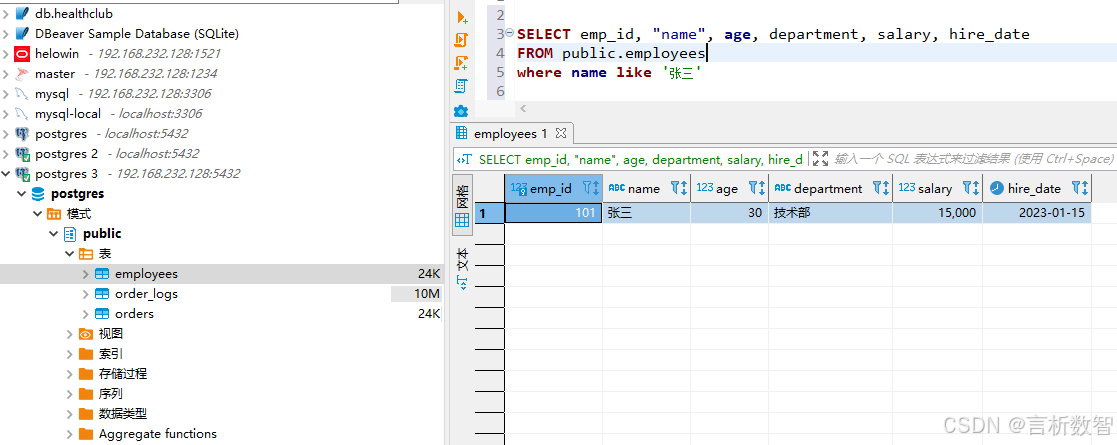Viewport: 1117px width, 445px height.
Task: Switch to grid view (网格) panel
Action: click(462, 205)
